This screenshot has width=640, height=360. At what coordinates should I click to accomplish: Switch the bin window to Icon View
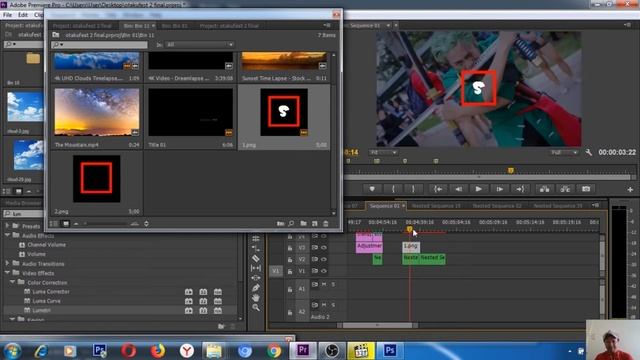click(x=66, y=224)
